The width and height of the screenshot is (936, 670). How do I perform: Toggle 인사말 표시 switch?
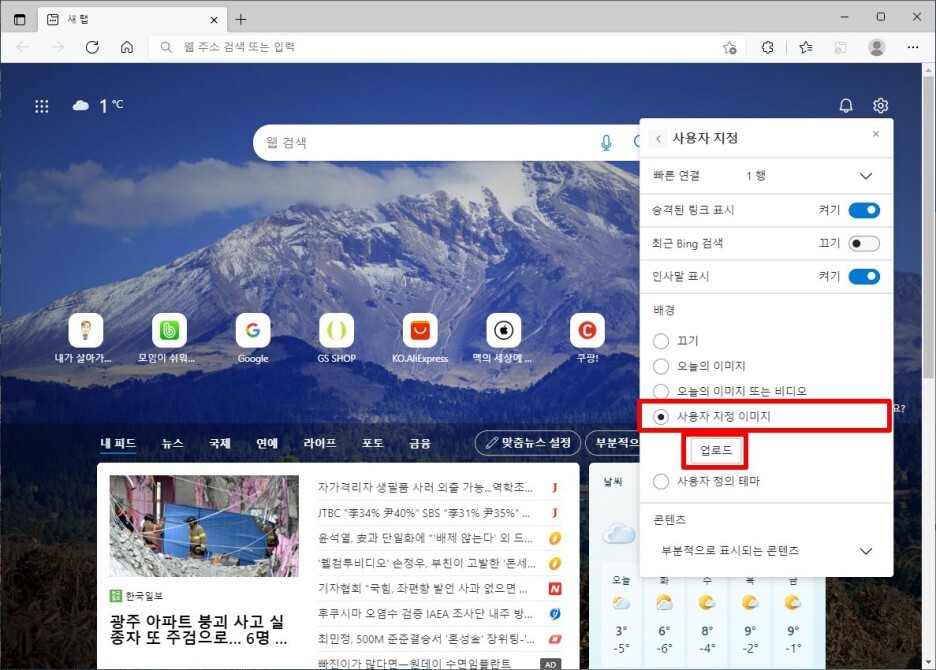(x=864, y=276)
